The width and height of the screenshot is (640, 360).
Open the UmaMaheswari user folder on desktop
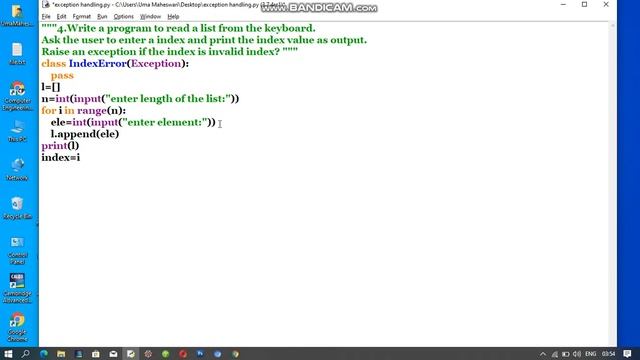(17, 15)
